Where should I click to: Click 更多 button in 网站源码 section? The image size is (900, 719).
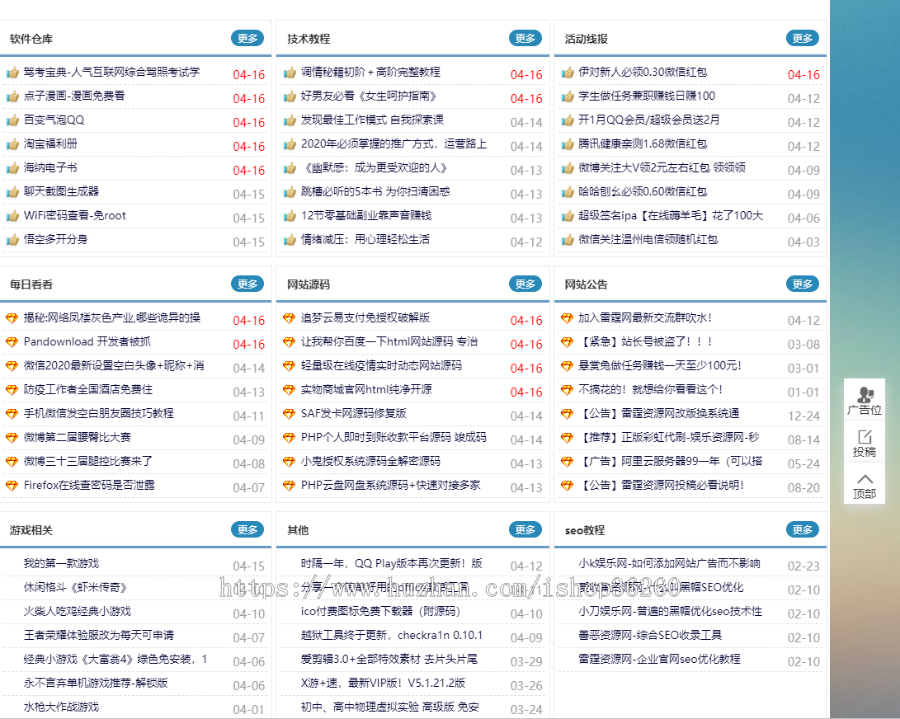(524, 283)
